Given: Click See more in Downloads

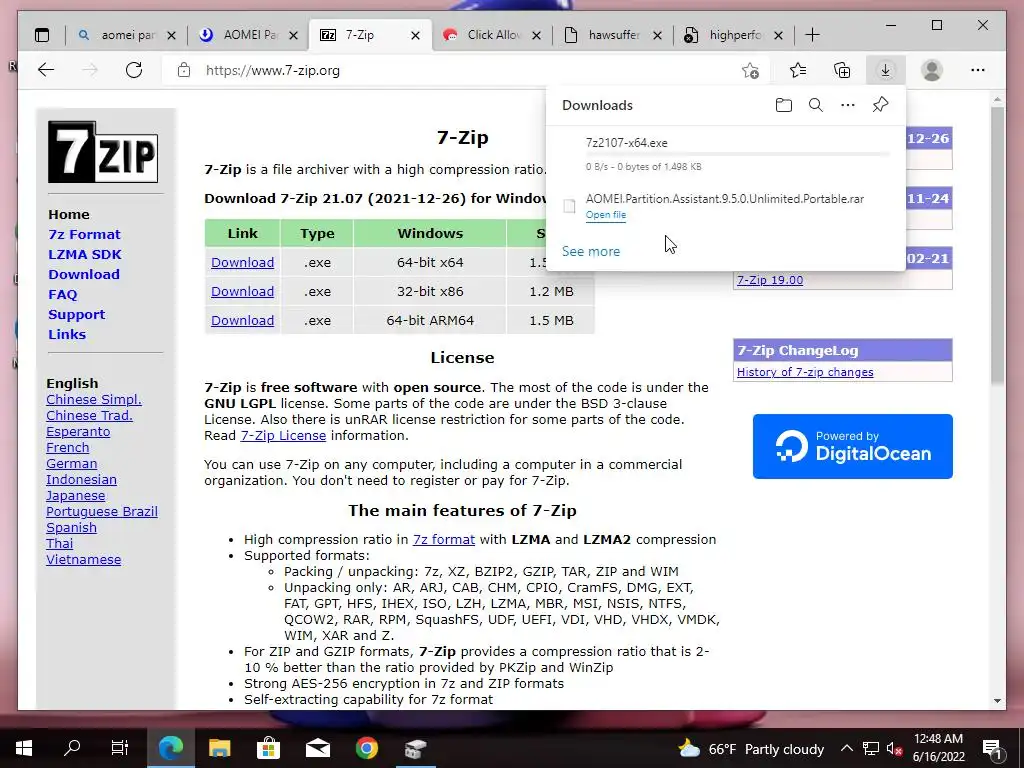Looking at the screenshot, I should [x=591, y=251].
